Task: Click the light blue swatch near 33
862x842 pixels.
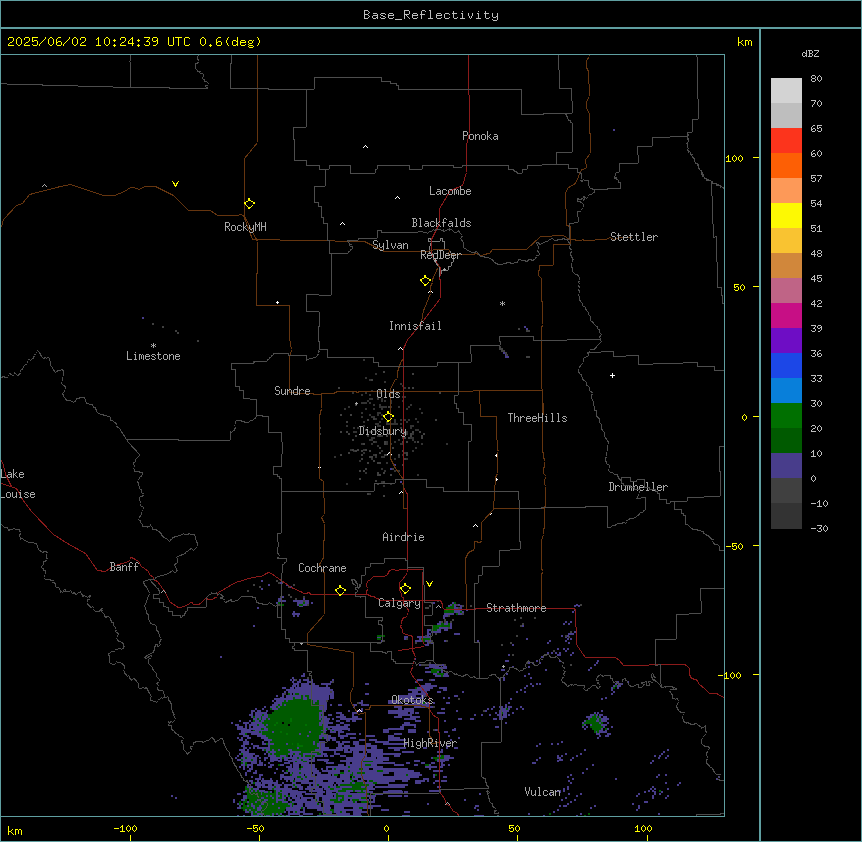Action: coord(786,391)
